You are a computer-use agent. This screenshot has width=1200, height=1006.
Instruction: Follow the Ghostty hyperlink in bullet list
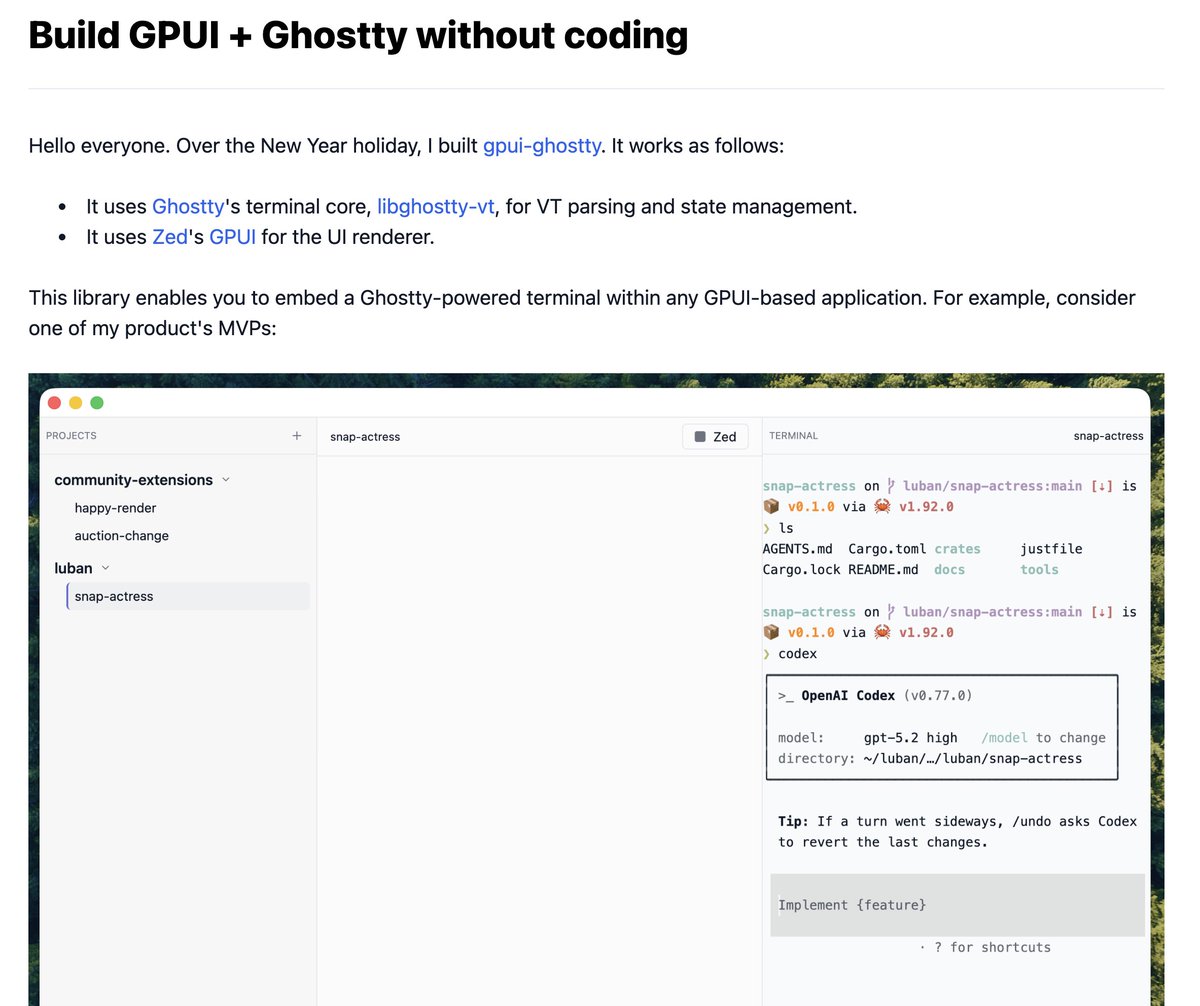(x=188, y=207)
